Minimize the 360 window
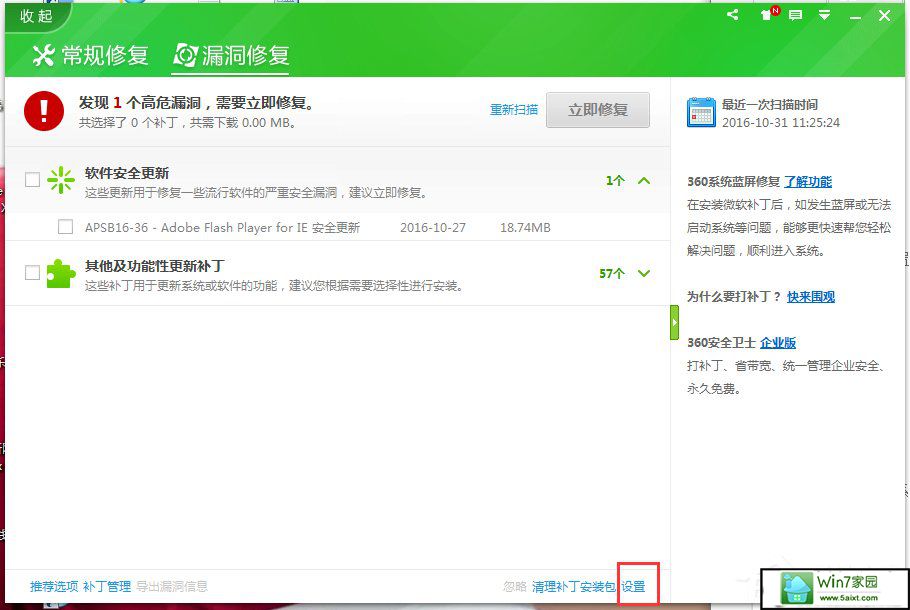The height and width of the screenshot is (610, 910). pos(855,17)
